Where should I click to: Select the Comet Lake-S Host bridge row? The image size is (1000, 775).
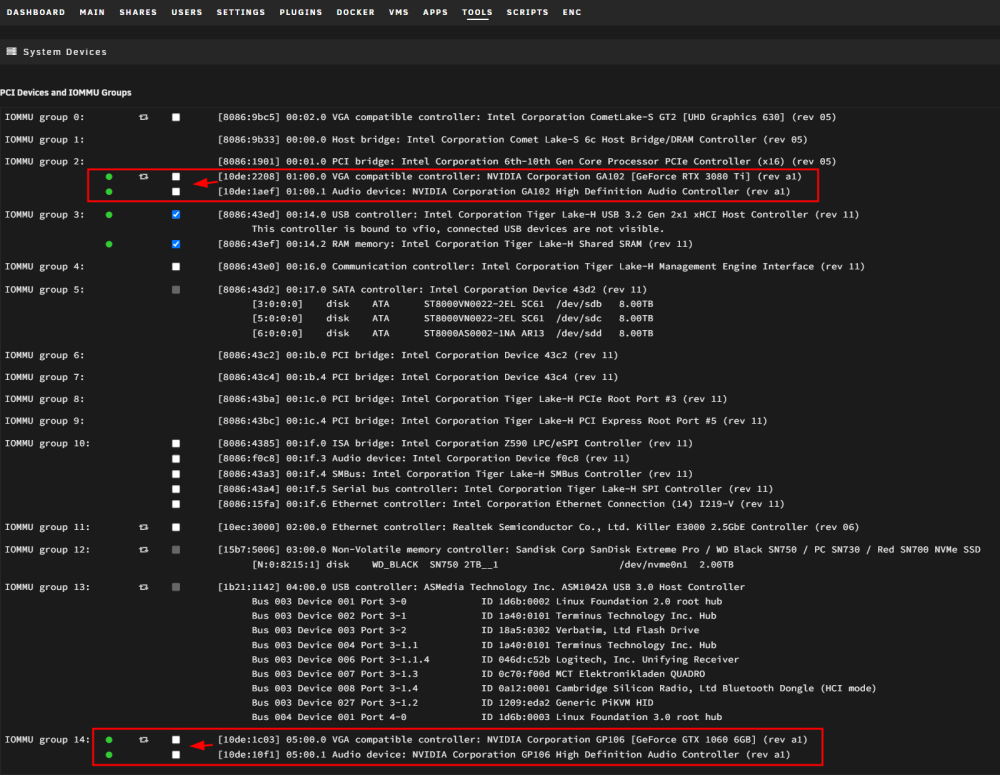pyautogui.click(x=512, y=140)
